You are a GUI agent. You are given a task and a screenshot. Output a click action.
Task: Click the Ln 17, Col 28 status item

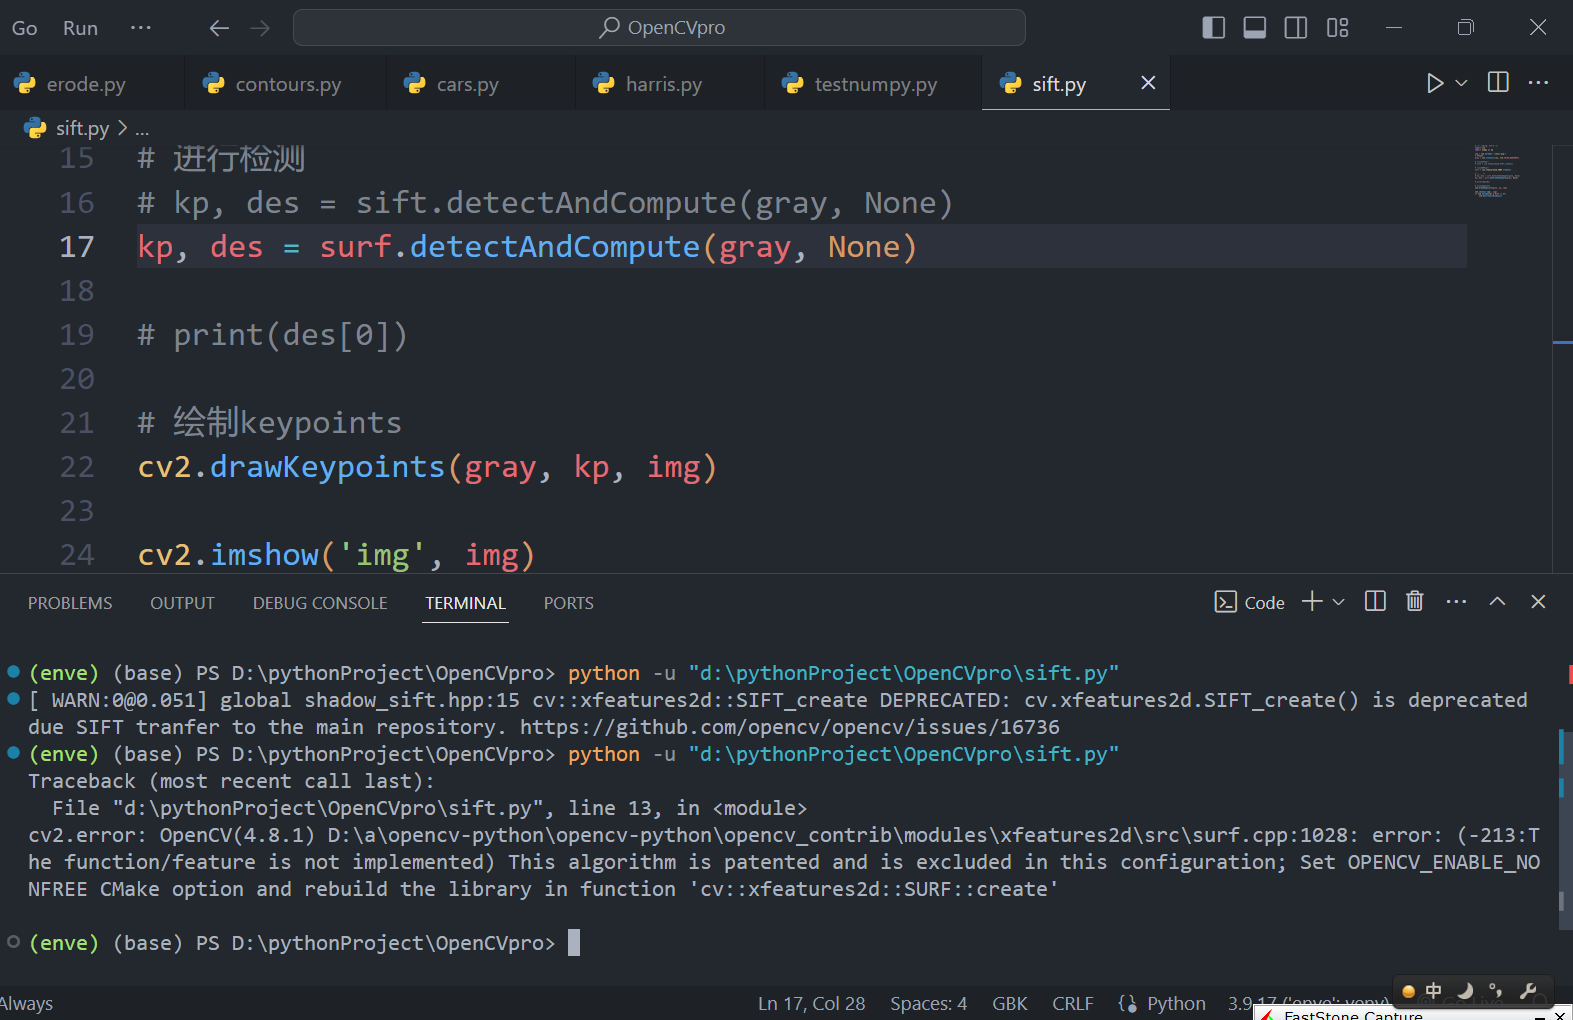(811, 1003)
